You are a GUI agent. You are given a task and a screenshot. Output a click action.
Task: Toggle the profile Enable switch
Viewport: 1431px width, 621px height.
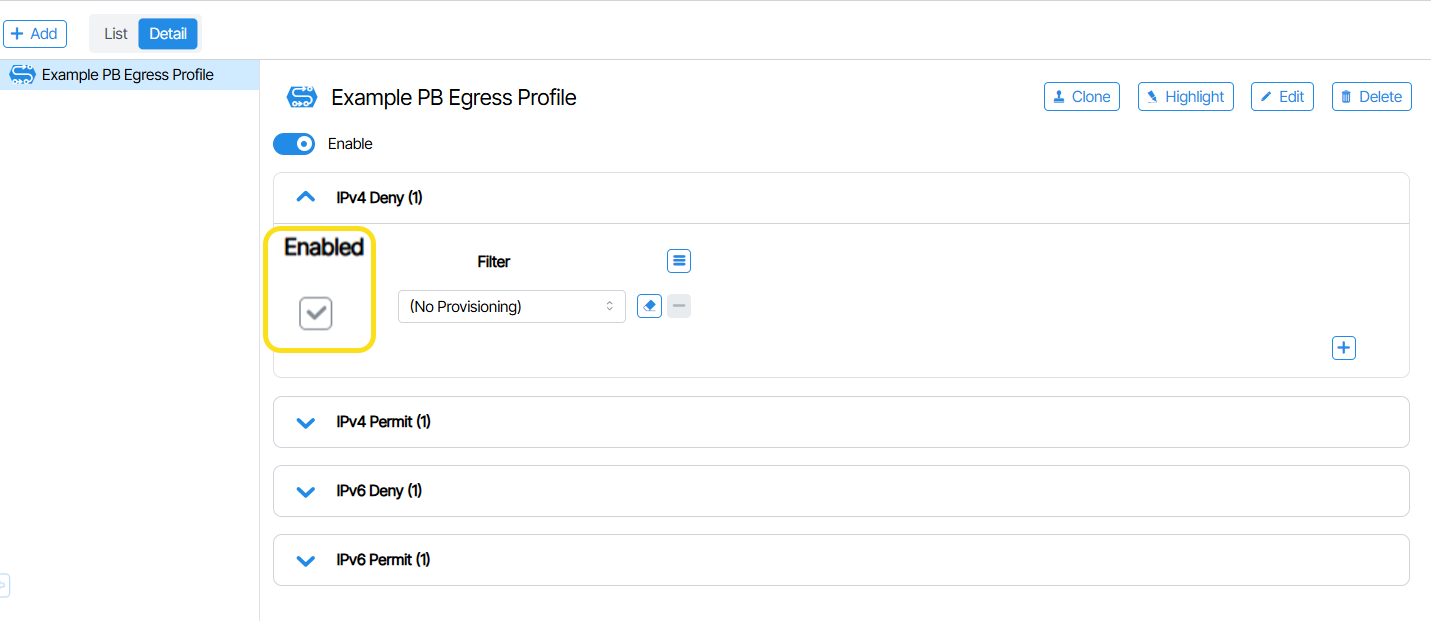click(294, 144)
